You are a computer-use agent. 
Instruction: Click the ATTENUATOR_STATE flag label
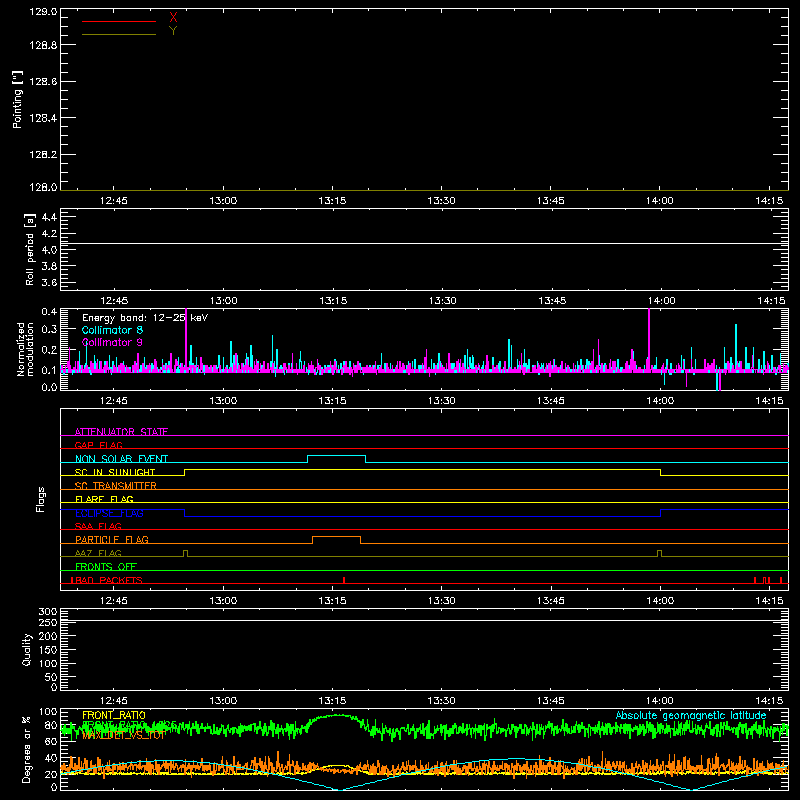pos(121,432)
